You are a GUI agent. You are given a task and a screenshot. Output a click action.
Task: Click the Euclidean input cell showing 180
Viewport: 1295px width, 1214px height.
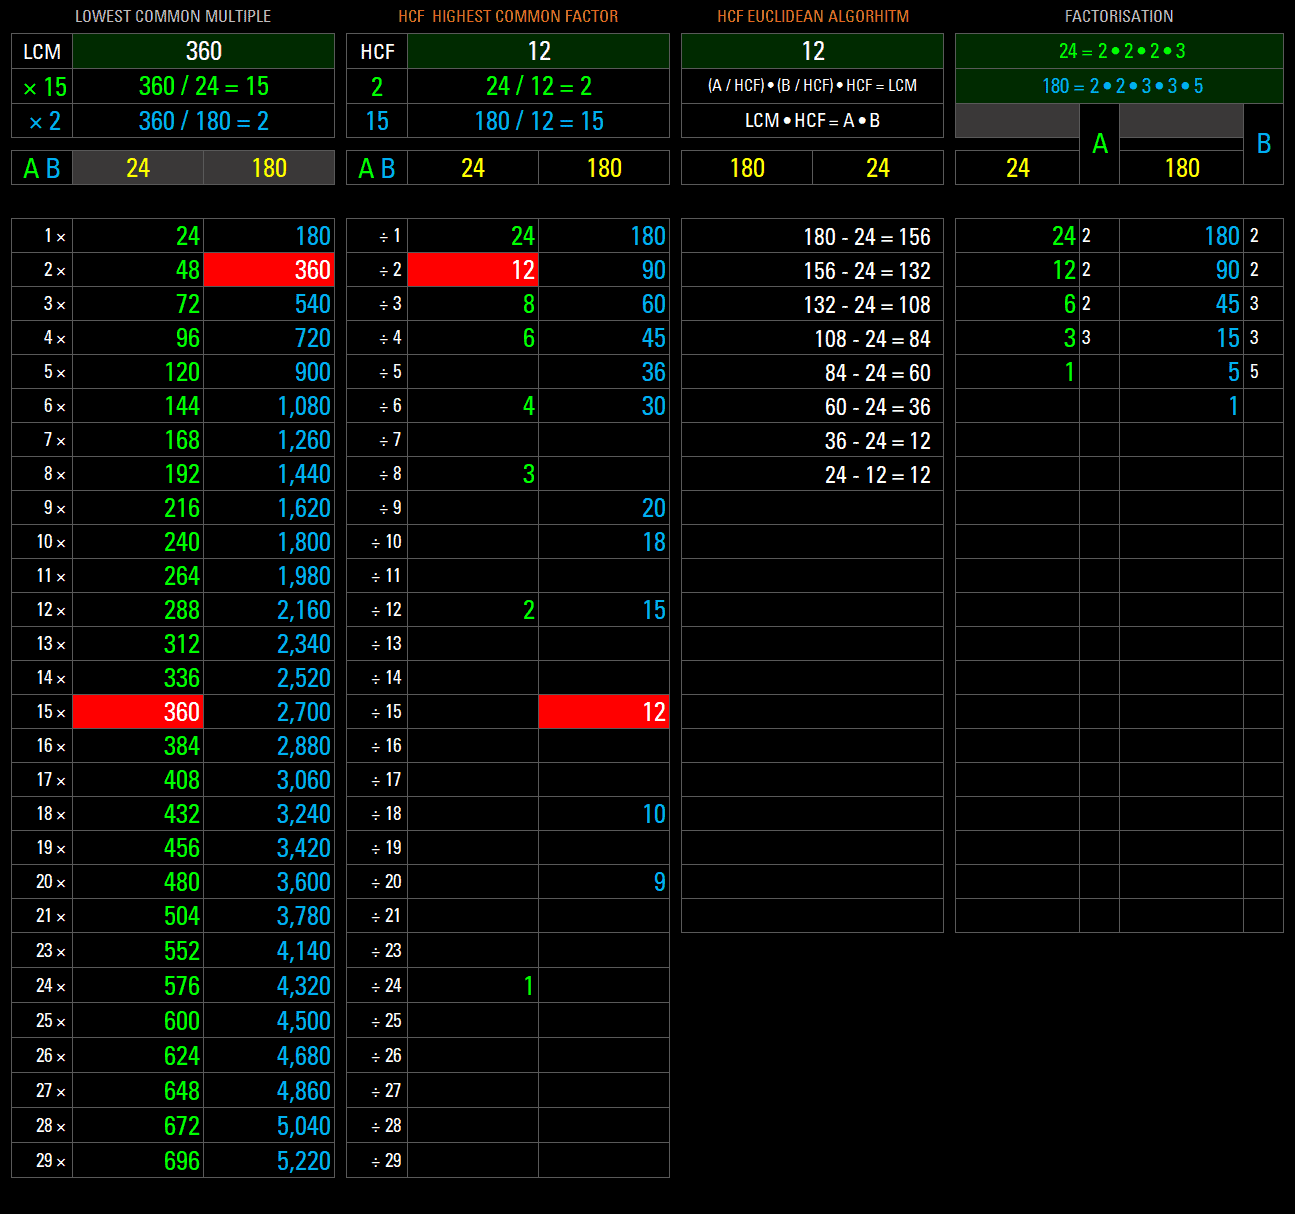click(x=747, y=168)
